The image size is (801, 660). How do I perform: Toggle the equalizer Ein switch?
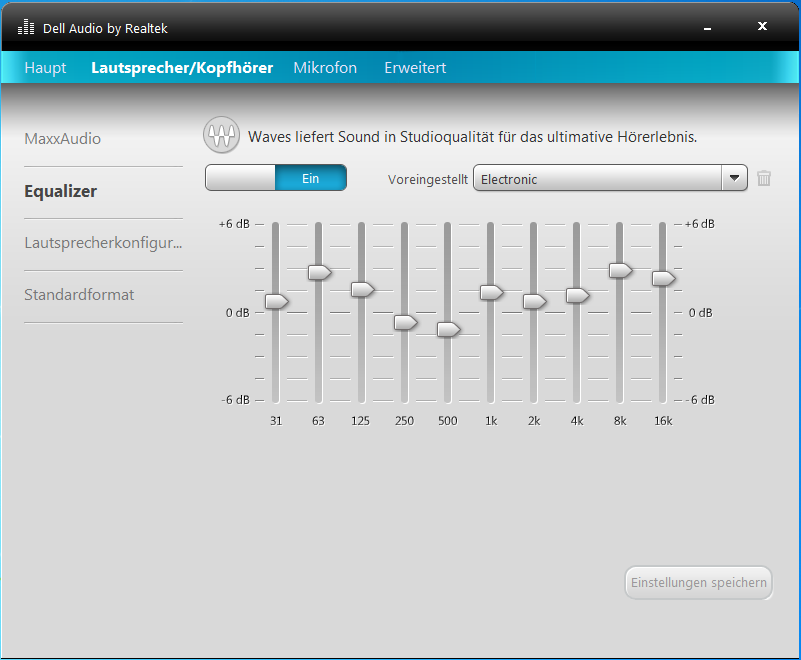pos(310,178)
